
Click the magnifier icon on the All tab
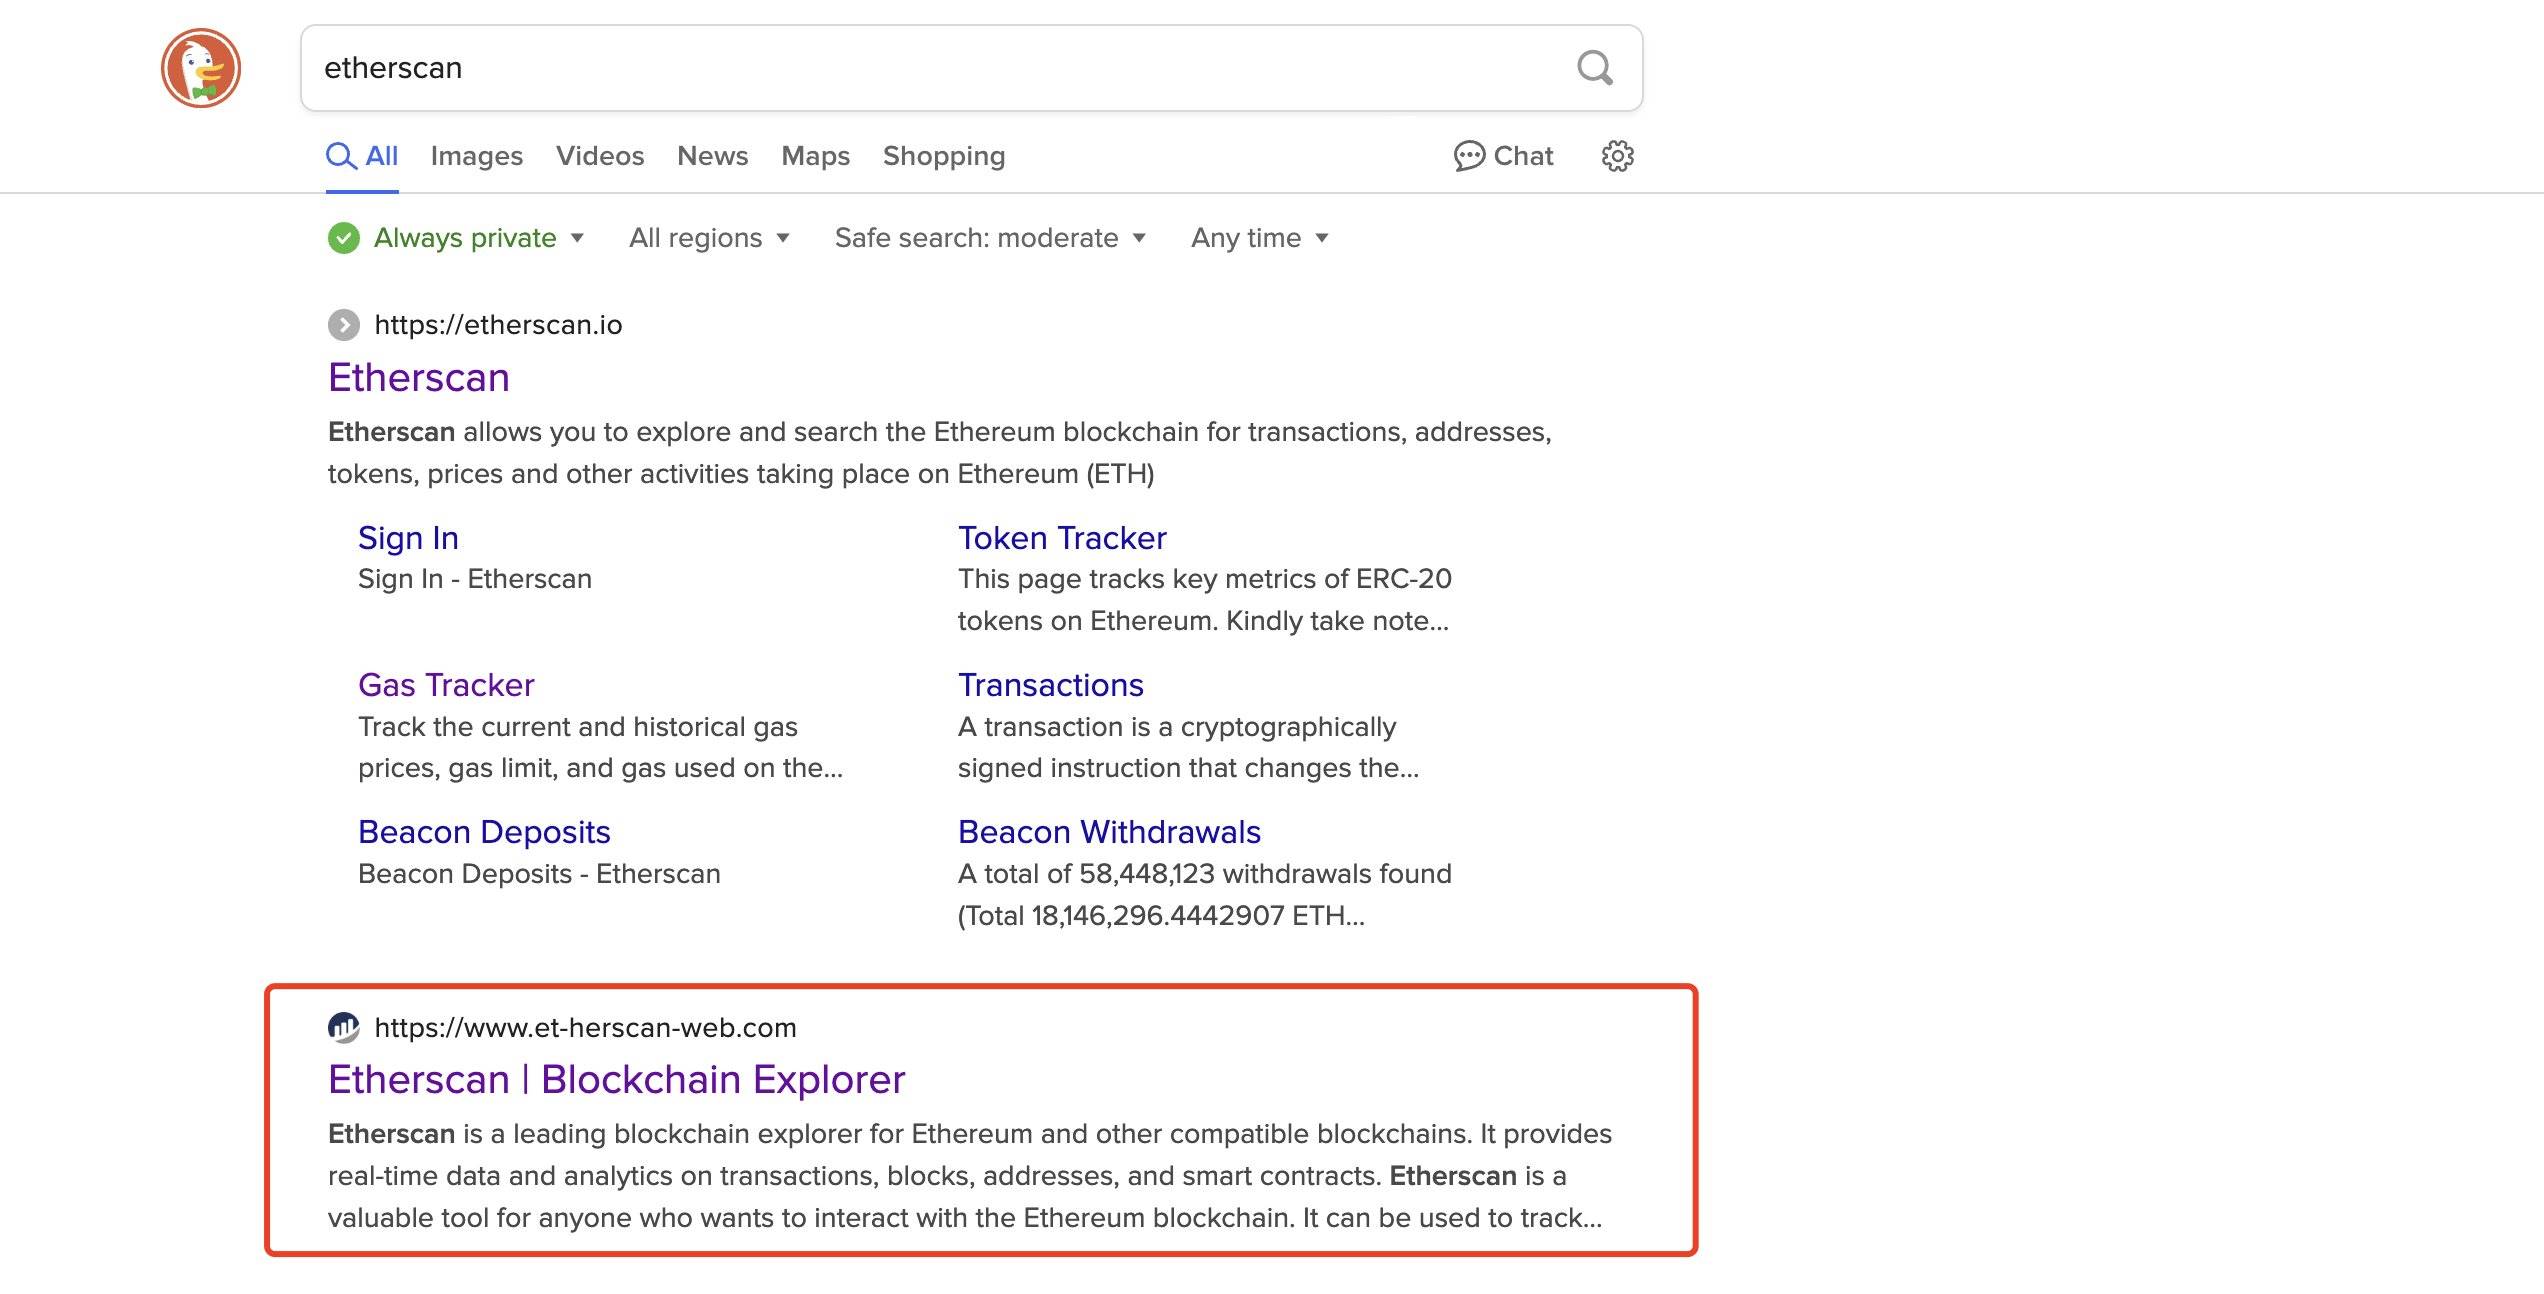[x=341, y=156]
